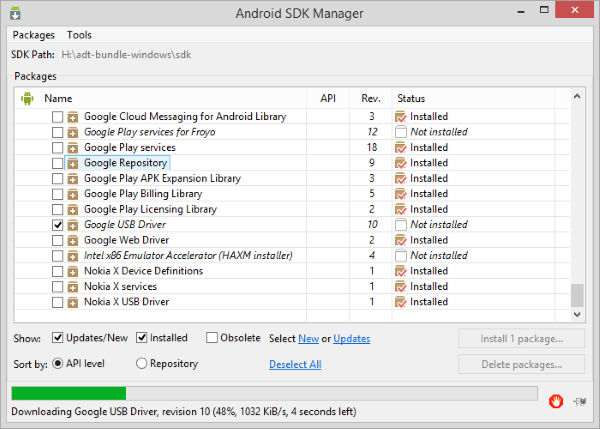Click not installed status icon for Play services for Froyo
Viewport: 600px width, 429px height.
pos(401,132)
